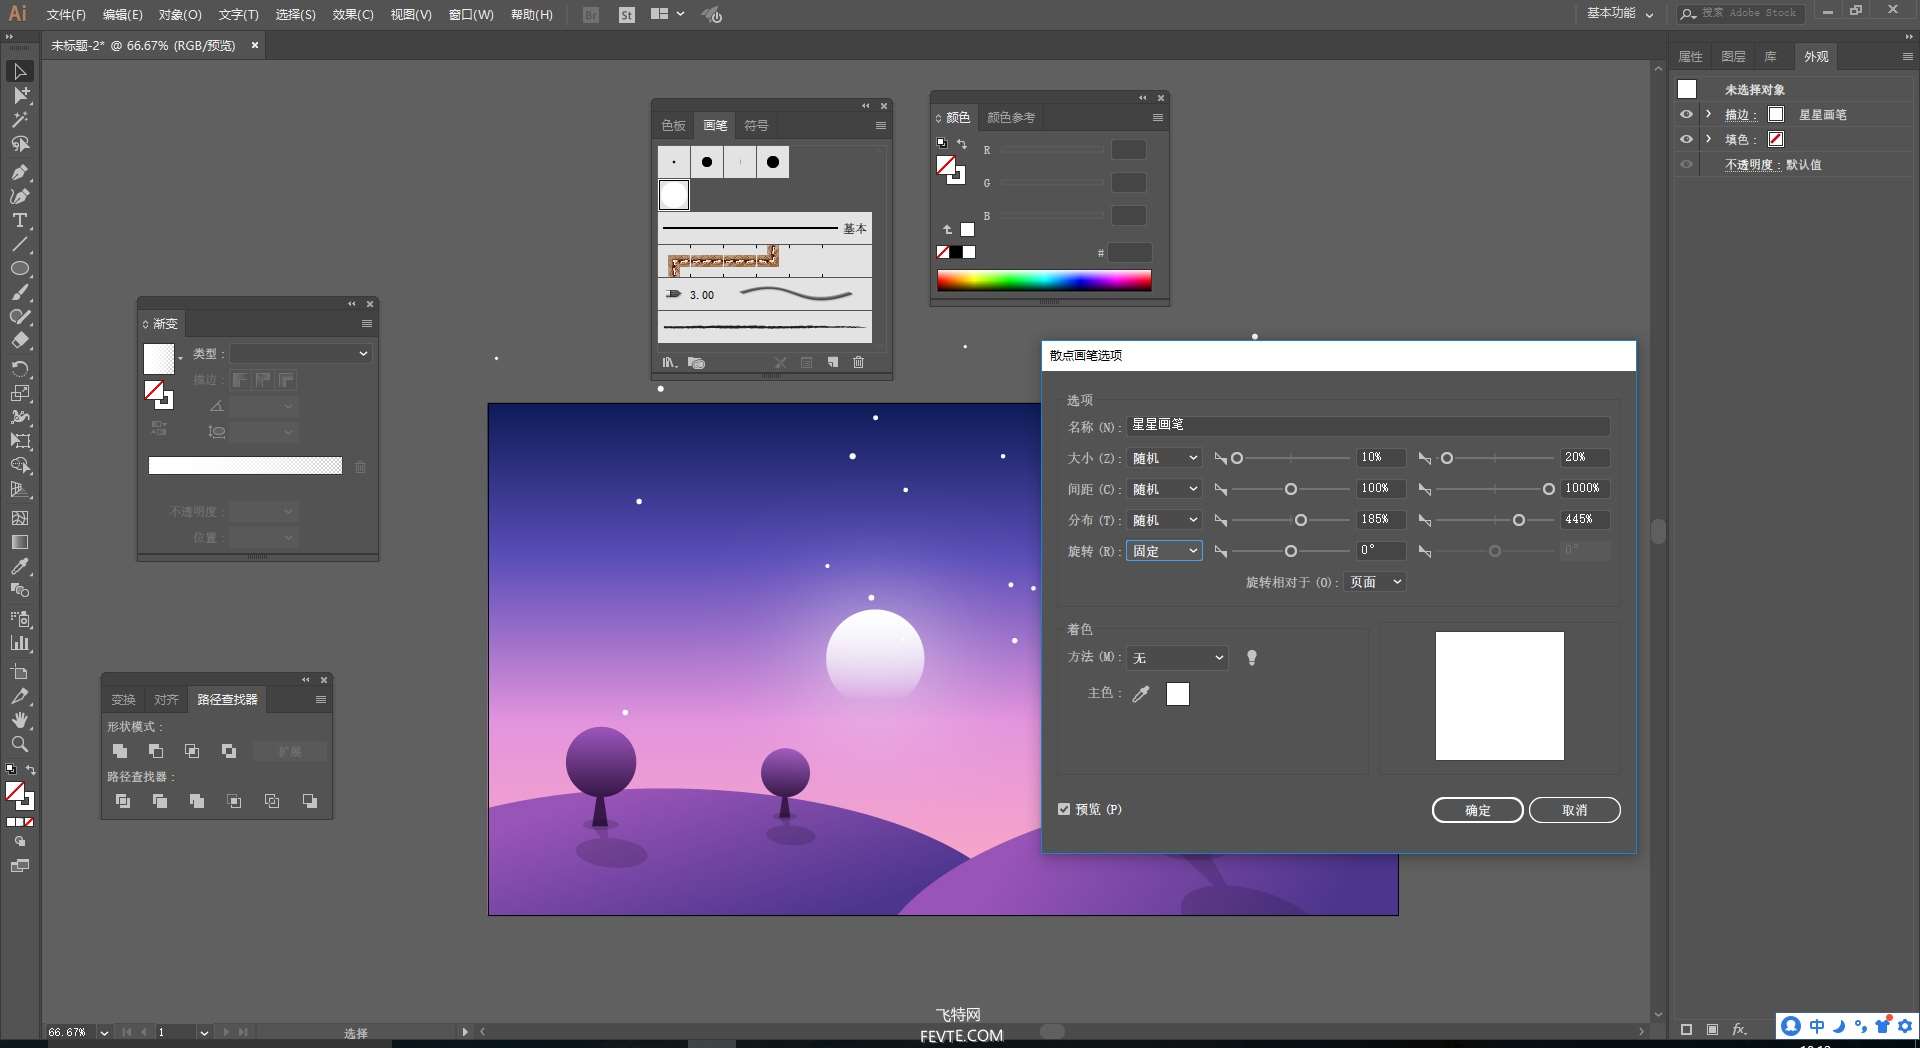Viewport: 1920px width, 1048px height.
Task: Open colorization 方法 method dropdown
Action: [1177, 658]
